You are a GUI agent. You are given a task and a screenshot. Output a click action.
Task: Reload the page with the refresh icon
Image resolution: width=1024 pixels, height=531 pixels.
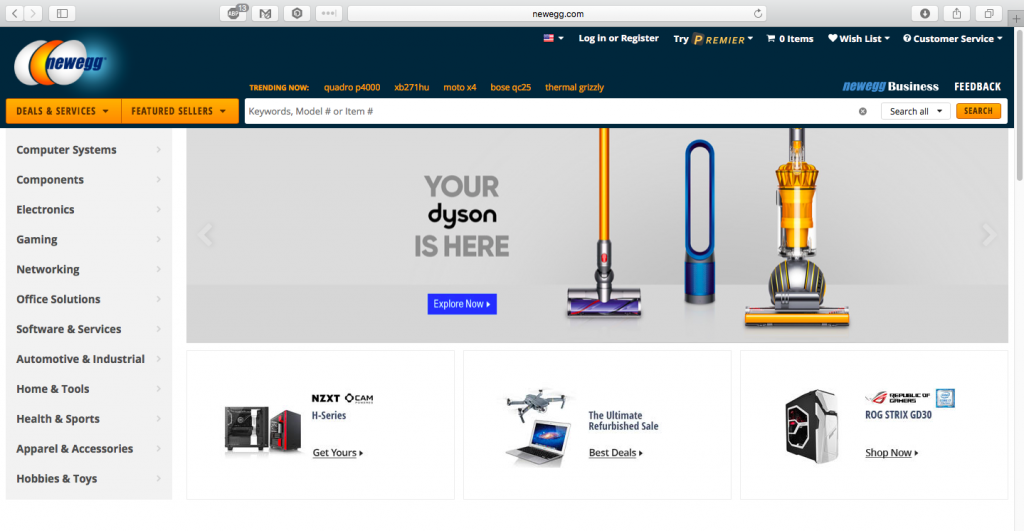tap(758, 13)
